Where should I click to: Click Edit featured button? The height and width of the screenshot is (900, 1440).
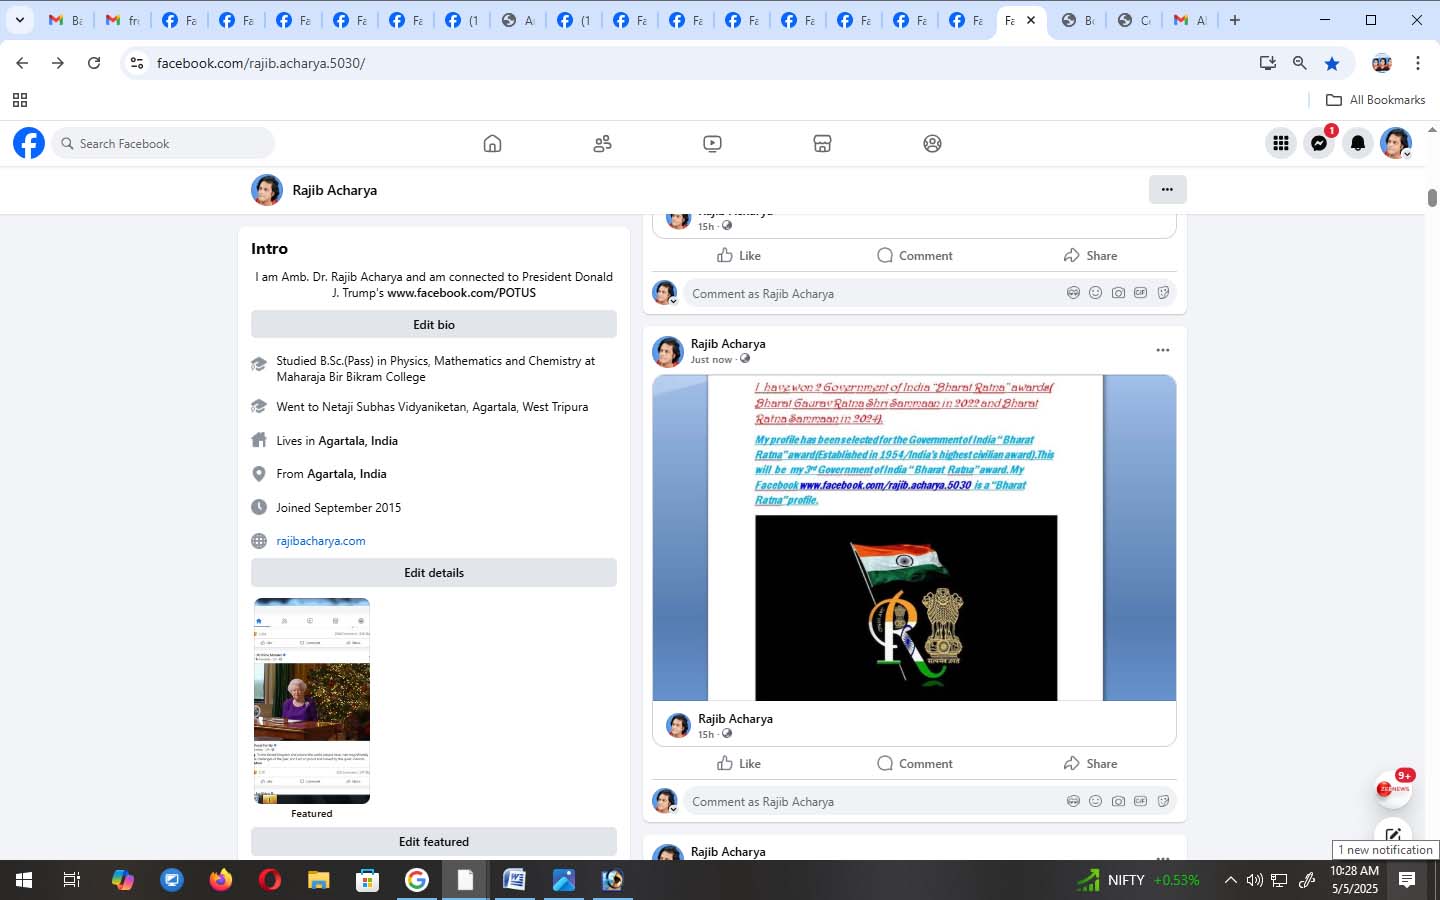(434, 841)
